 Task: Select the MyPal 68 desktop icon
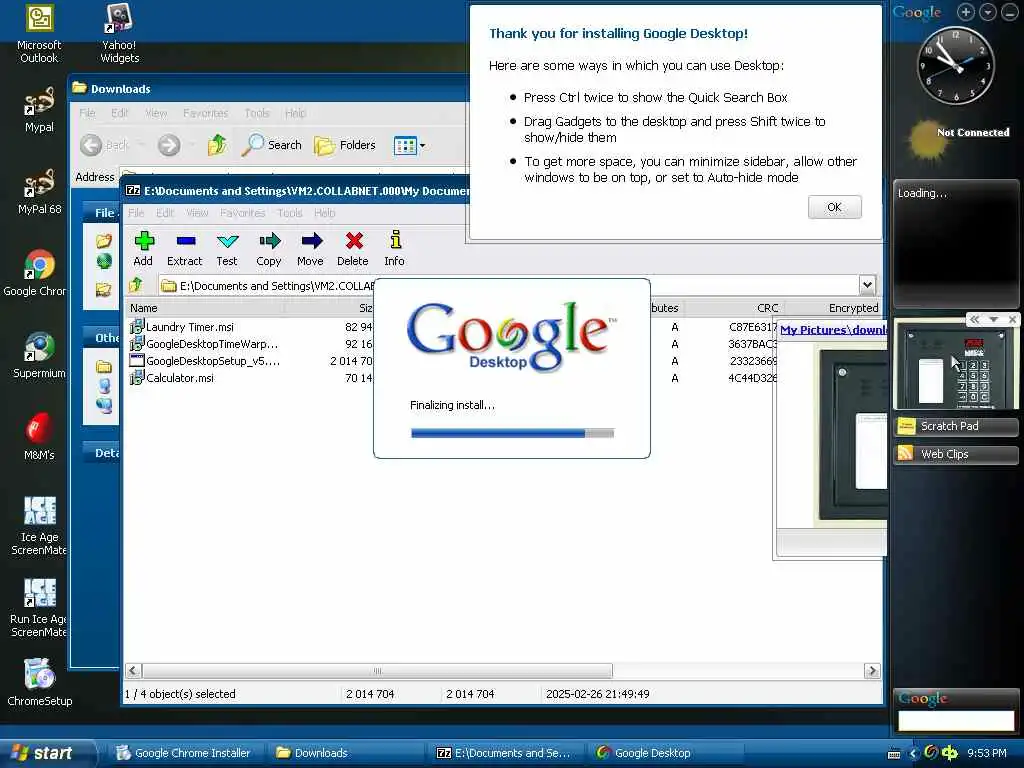[39, 191]
